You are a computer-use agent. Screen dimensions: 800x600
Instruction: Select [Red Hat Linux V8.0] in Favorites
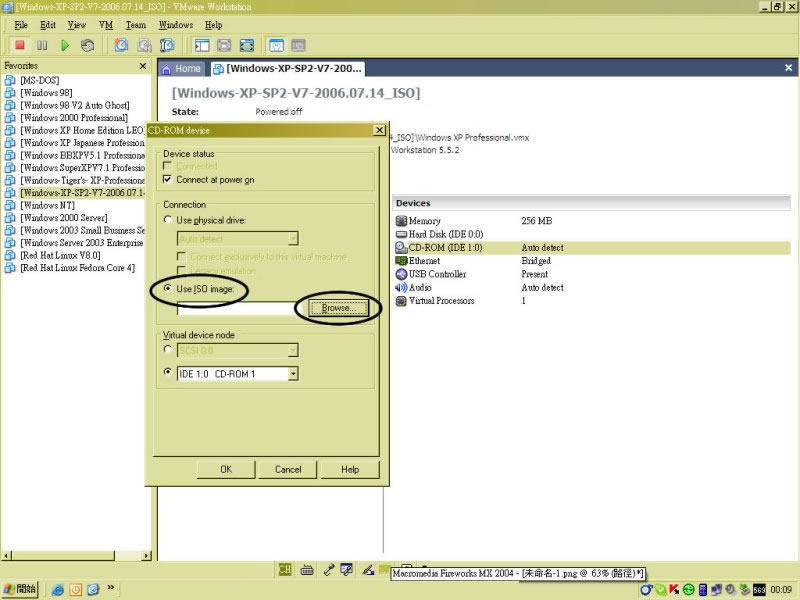(x=60, y=256)
